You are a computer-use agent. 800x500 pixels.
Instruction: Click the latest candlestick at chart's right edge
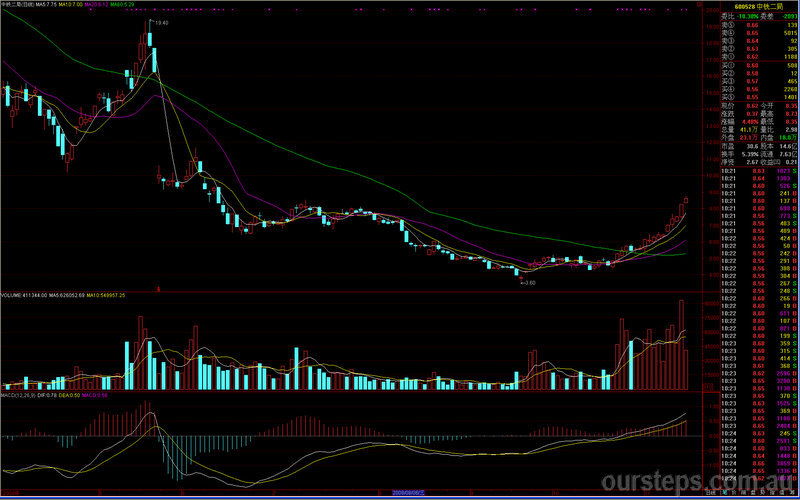[686, 200]
